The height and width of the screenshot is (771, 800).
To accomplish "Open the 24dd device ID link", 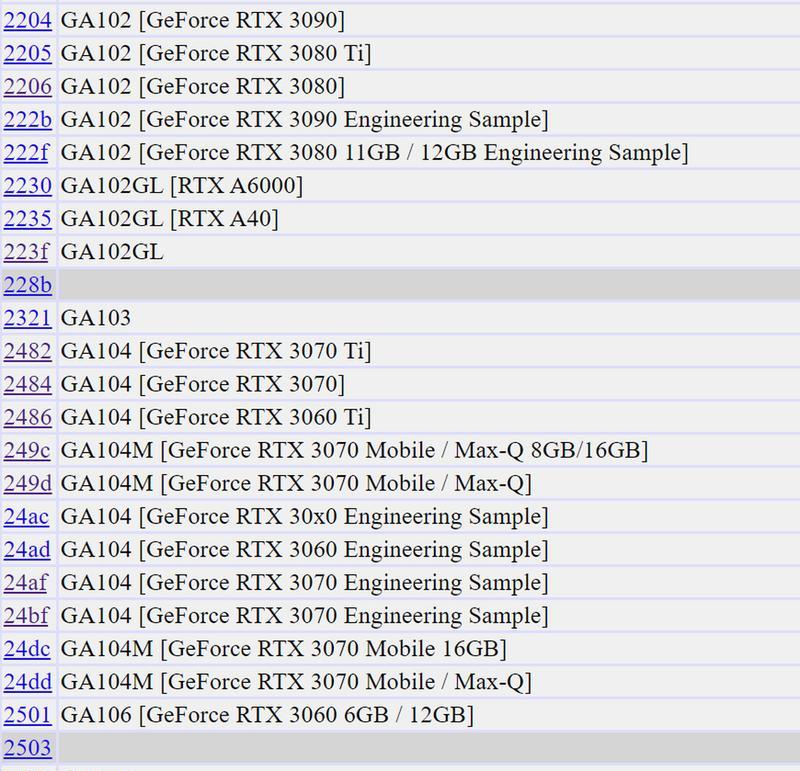I will pos(28,682).
